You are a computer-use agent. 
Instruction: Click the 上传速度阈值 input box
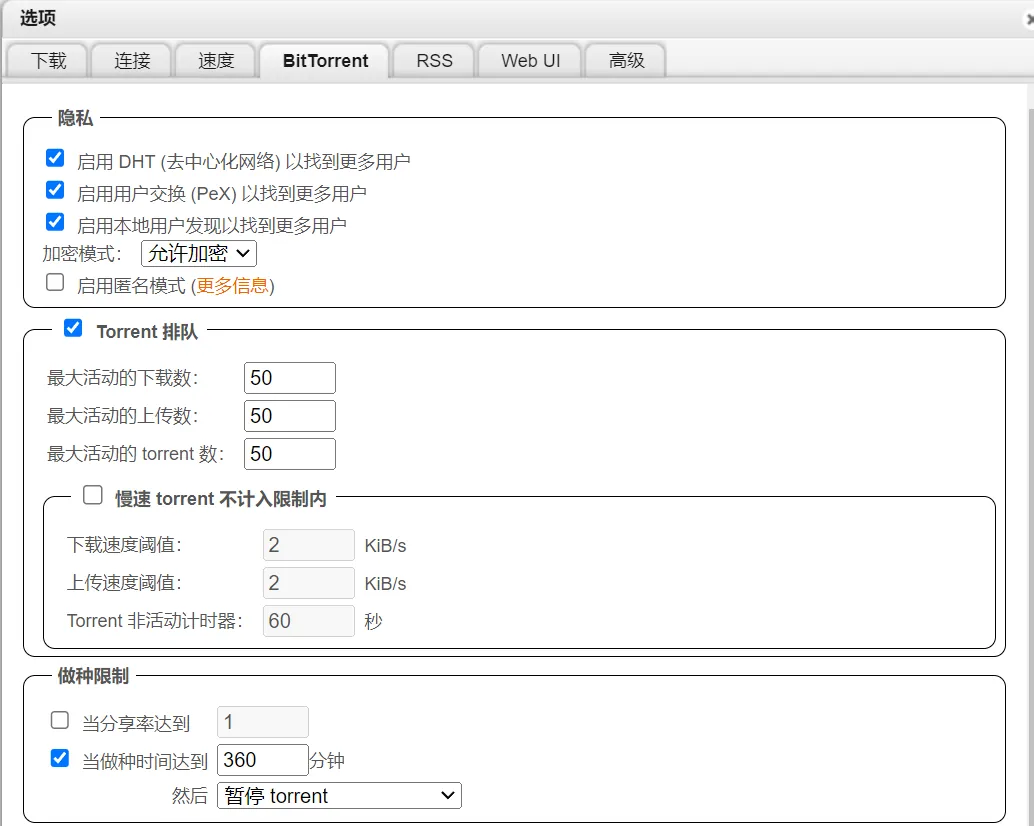click(309, 583)
